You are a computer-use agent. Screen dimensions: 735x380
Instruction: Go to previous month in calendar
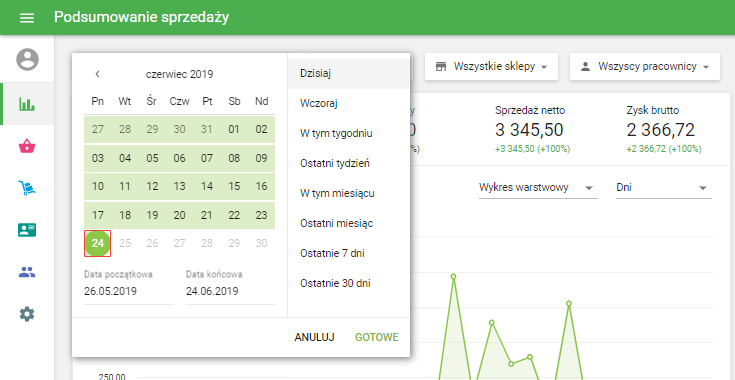coord(98,74)
